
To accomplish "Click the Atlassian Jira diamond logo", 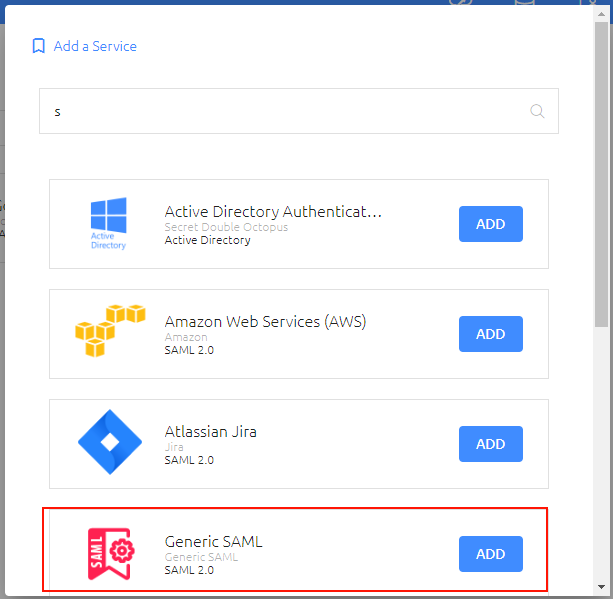I will tap(110, 442).
